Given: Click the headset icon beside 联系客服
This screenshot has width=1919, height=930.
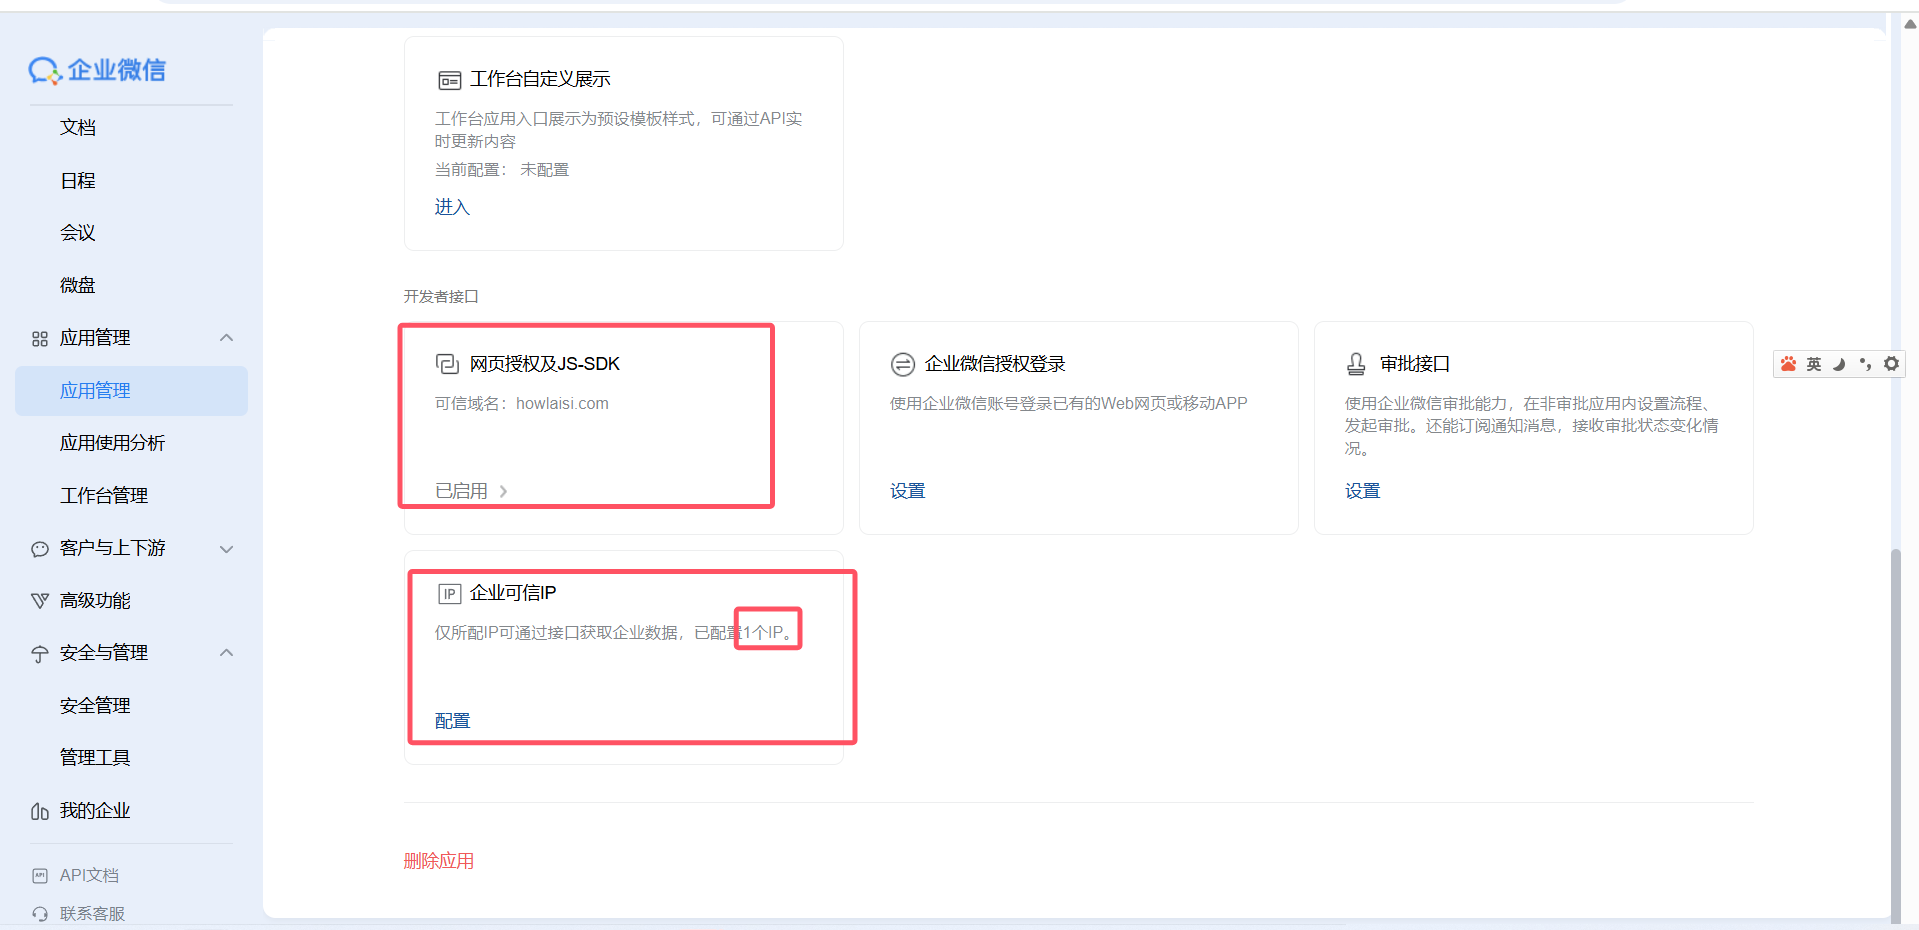Looking at the screenshot, I should (39, 913).
